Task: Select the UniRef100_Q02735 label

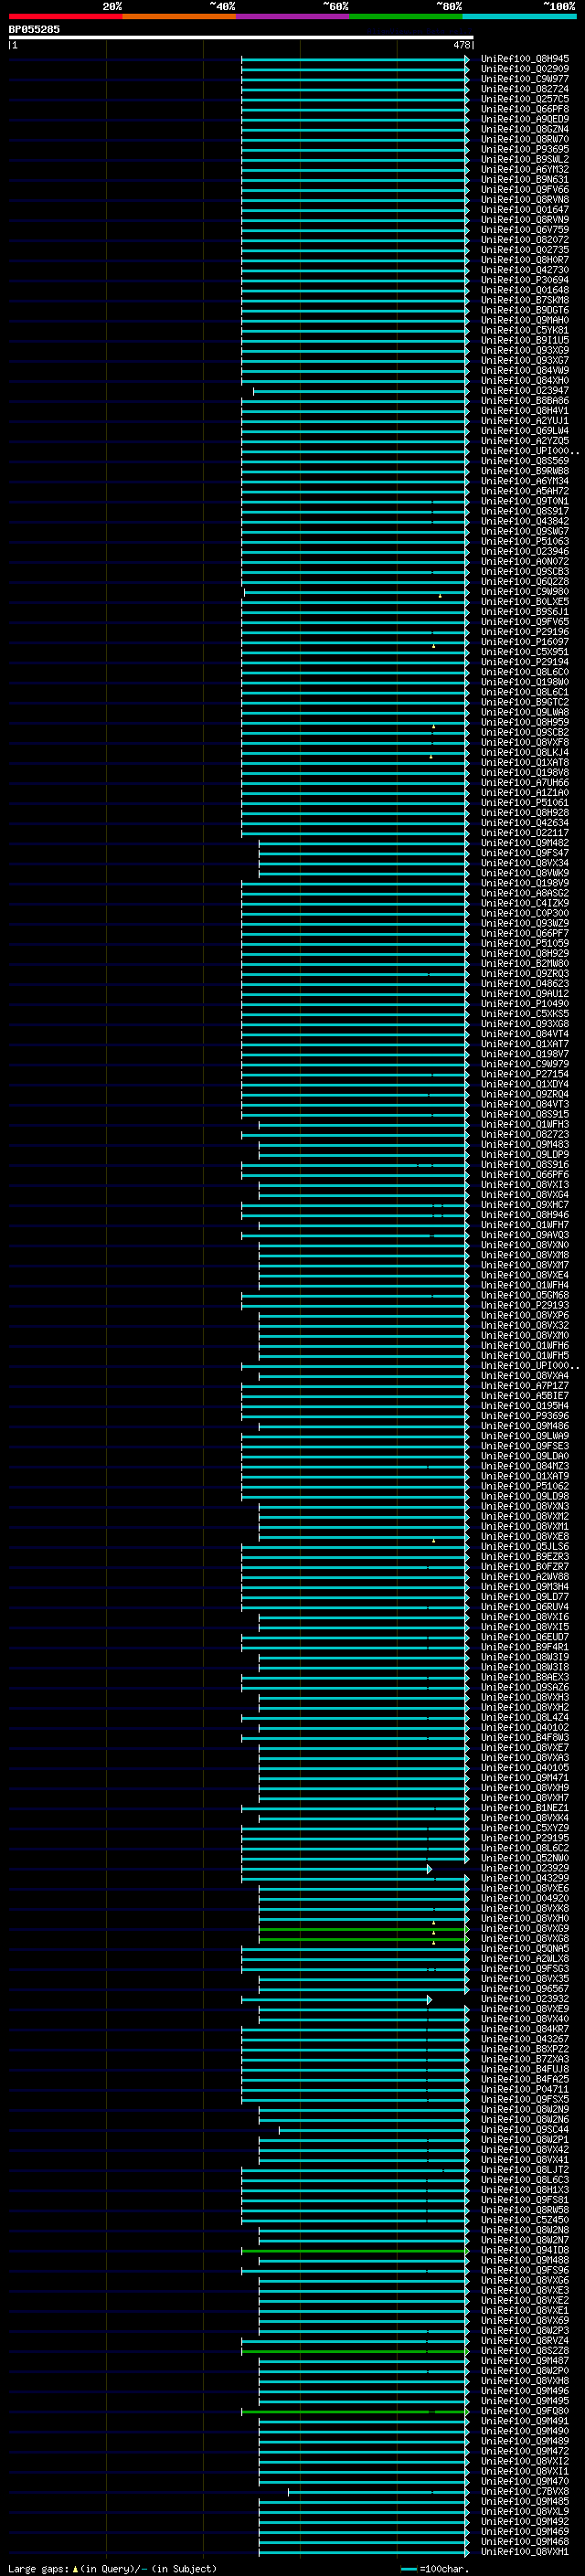Action: (x=525, y=250)
